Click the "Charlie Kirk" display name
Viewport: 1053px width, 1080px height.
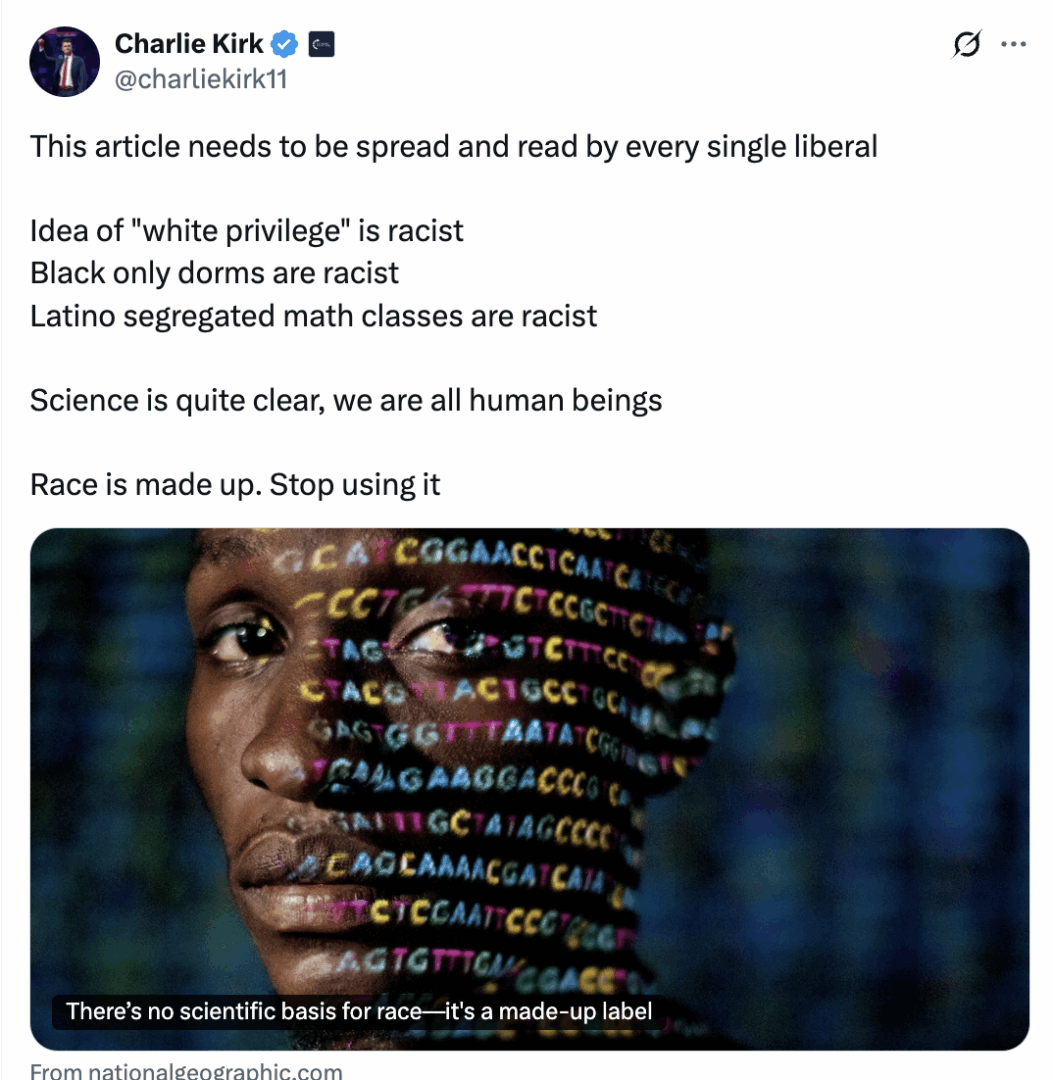189,44
